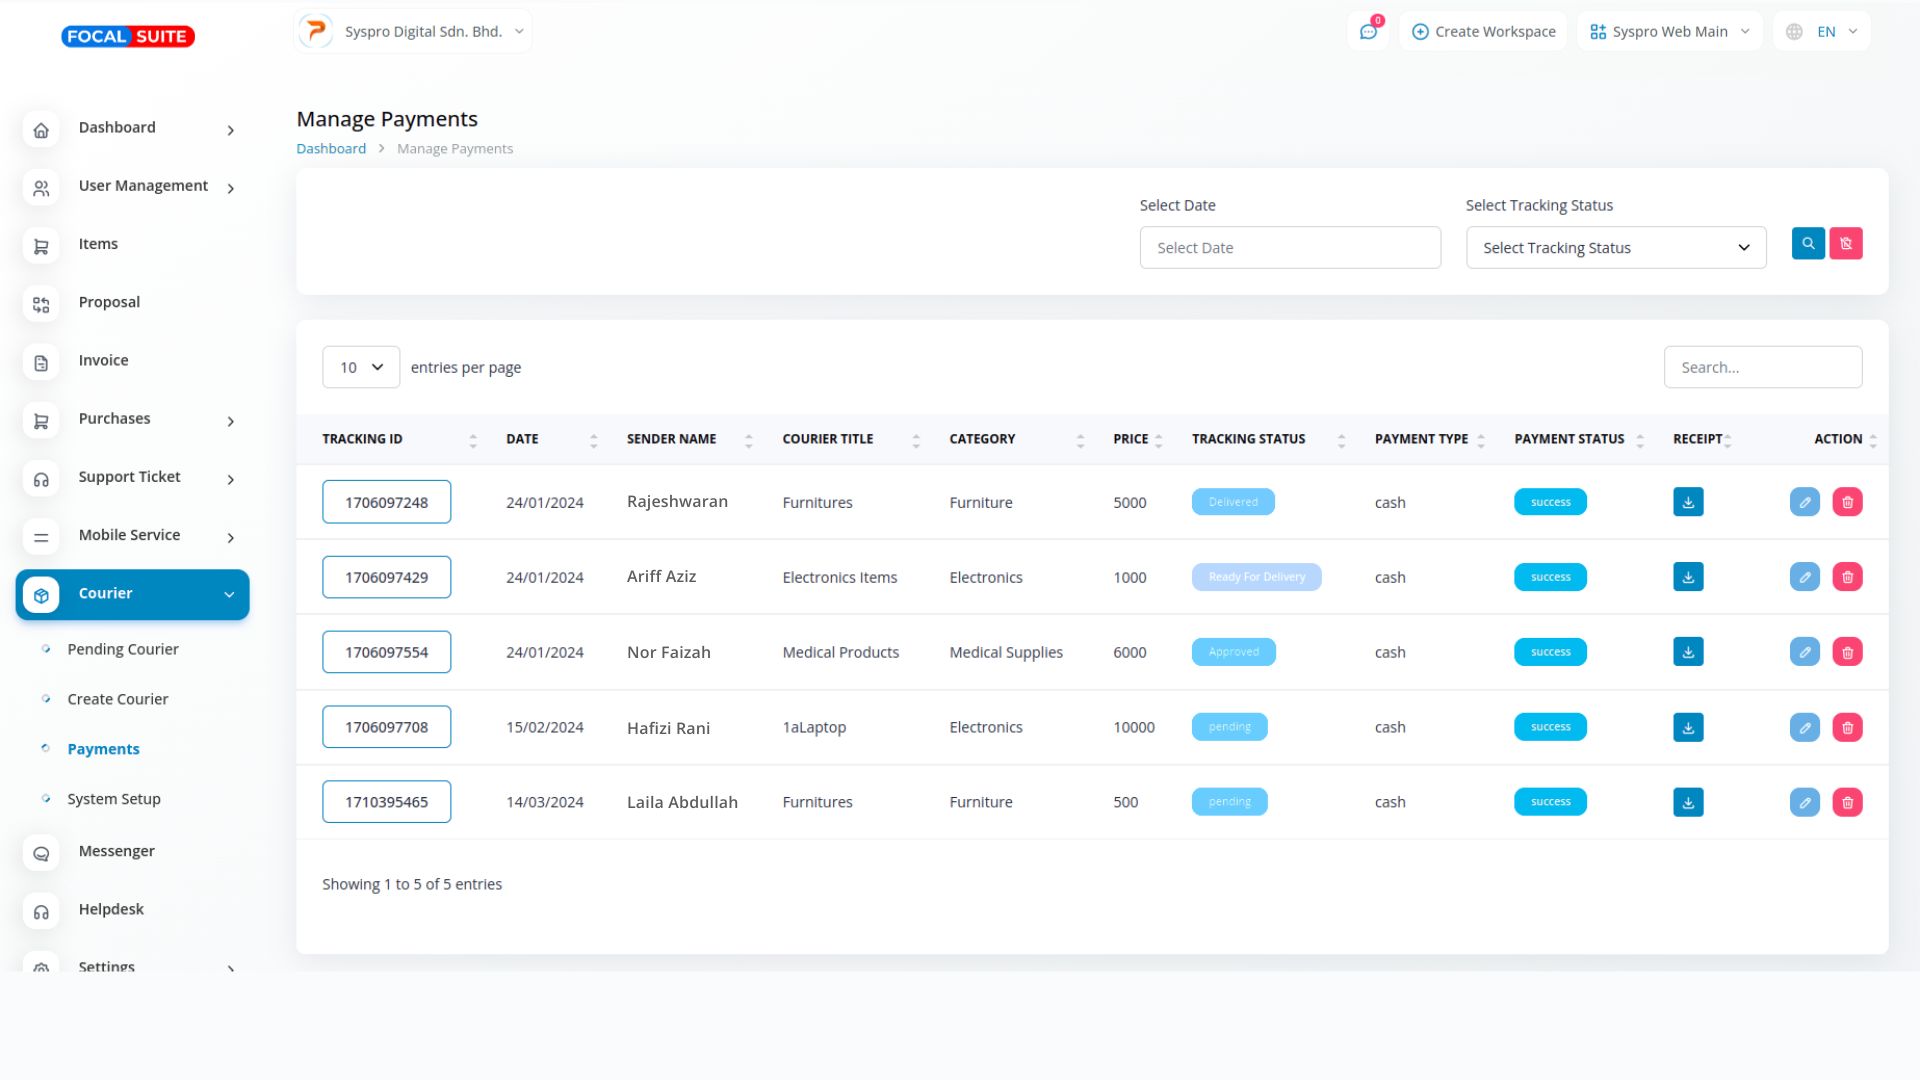Open the Syspro Web Main workspace dropdown
Image resolution: width=1920 pixels, height=1080 pixels.
point(1669,32)
